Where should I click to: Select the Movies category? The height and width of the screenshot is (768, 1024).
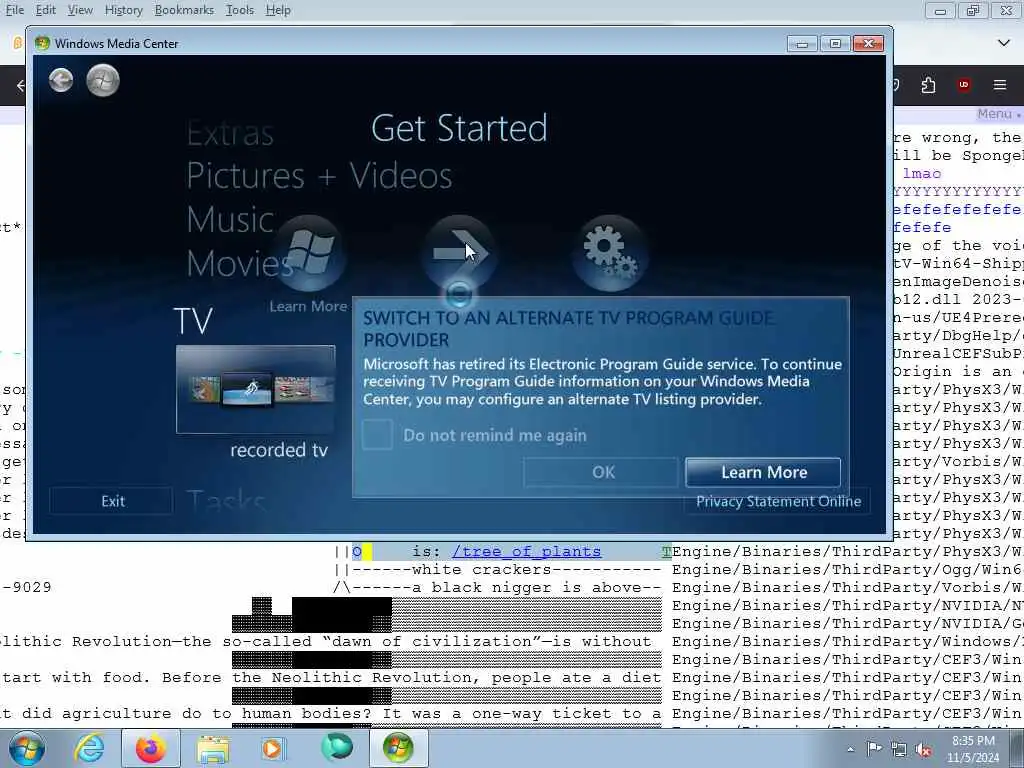coord(240,263)
